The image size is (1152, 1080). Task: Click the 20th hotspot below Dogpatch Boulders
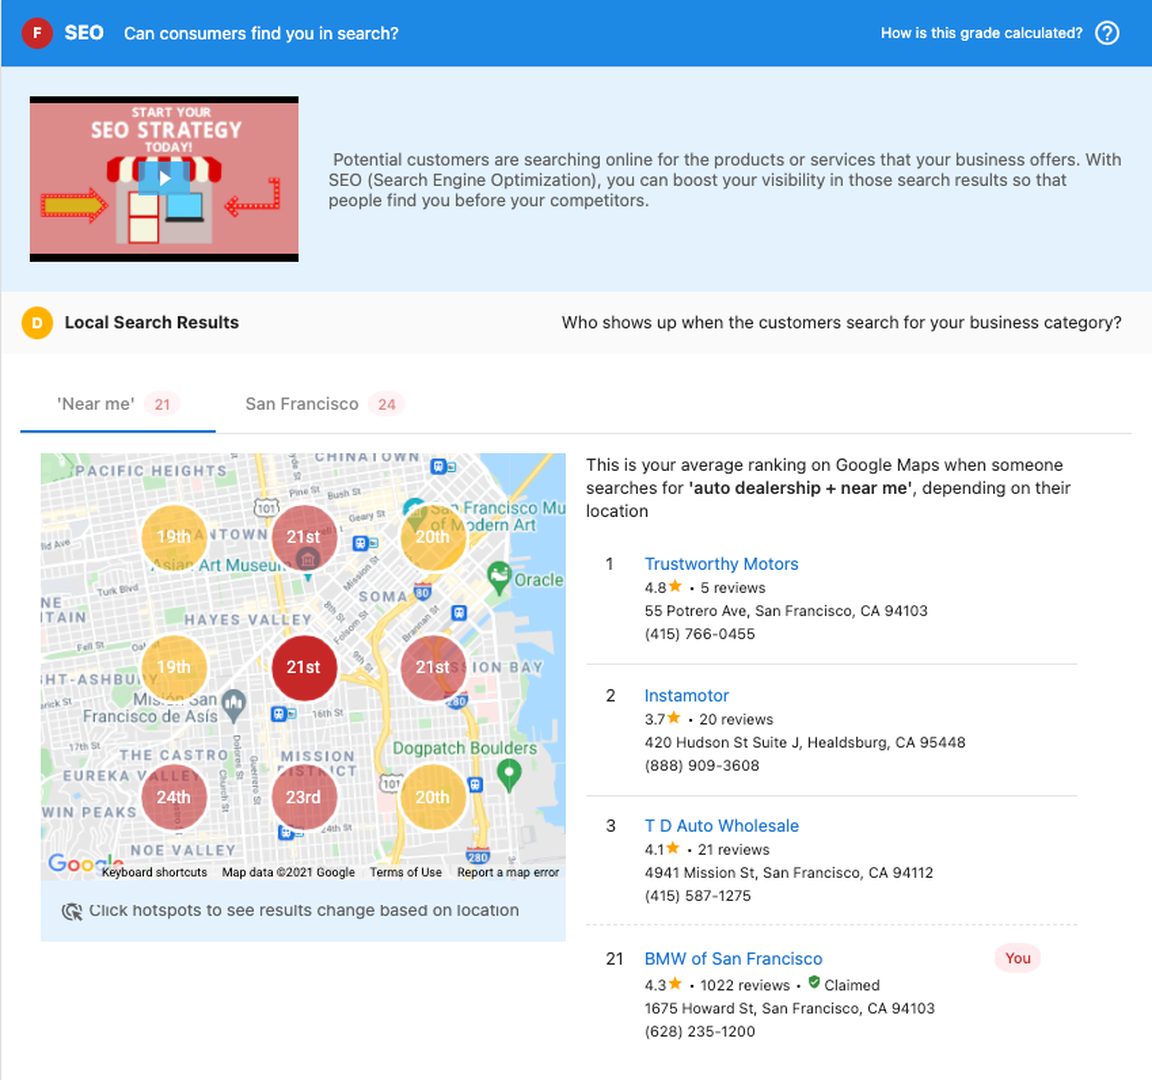point(433,797)
